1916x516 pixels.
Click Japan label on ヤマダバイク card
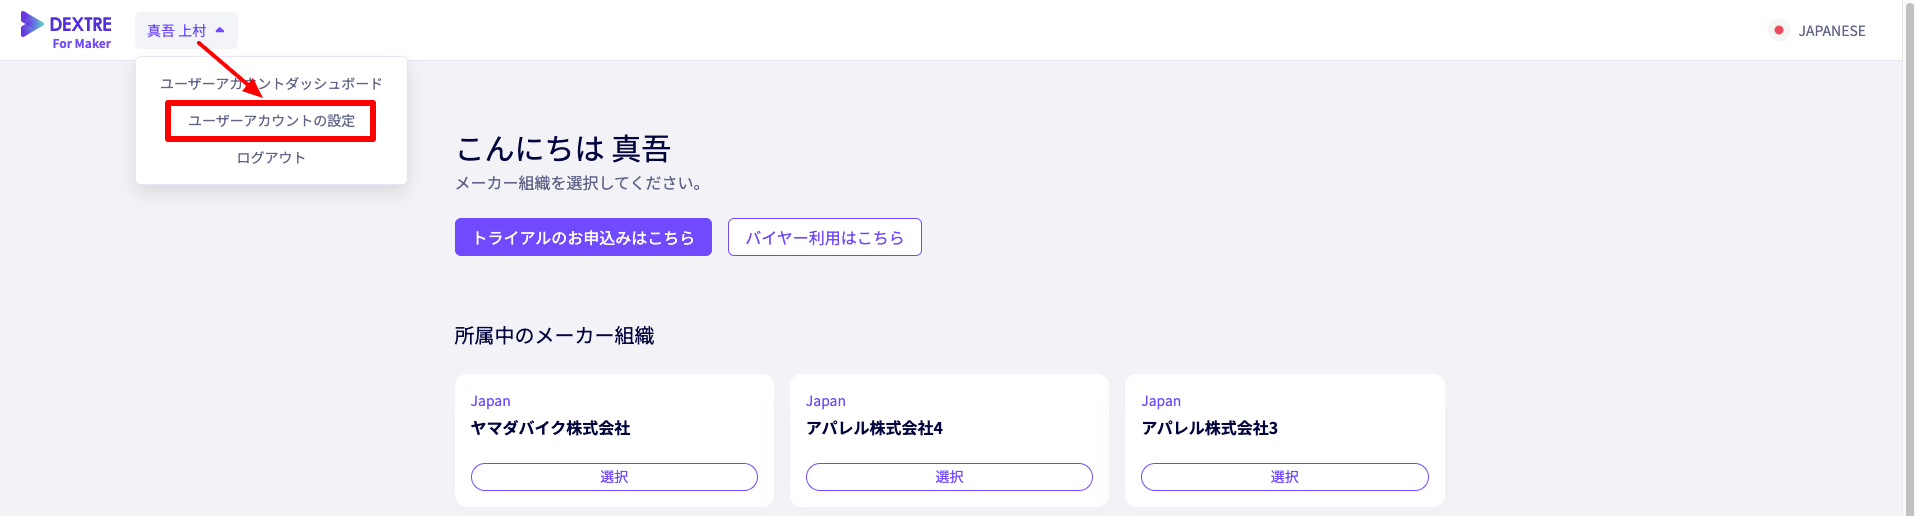490,401
